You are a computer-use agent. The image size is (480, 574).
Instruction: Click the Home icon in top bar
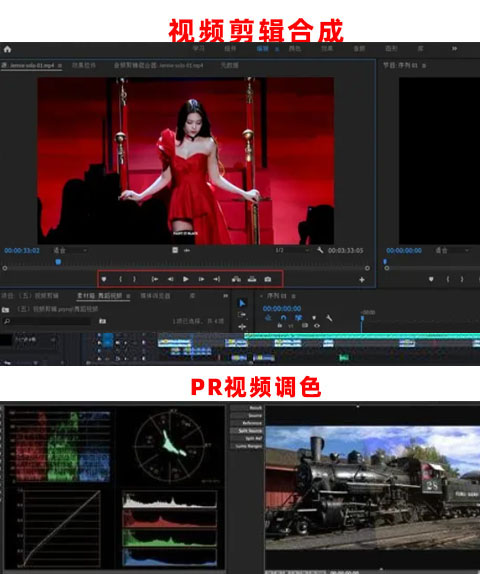pos(7,49)
